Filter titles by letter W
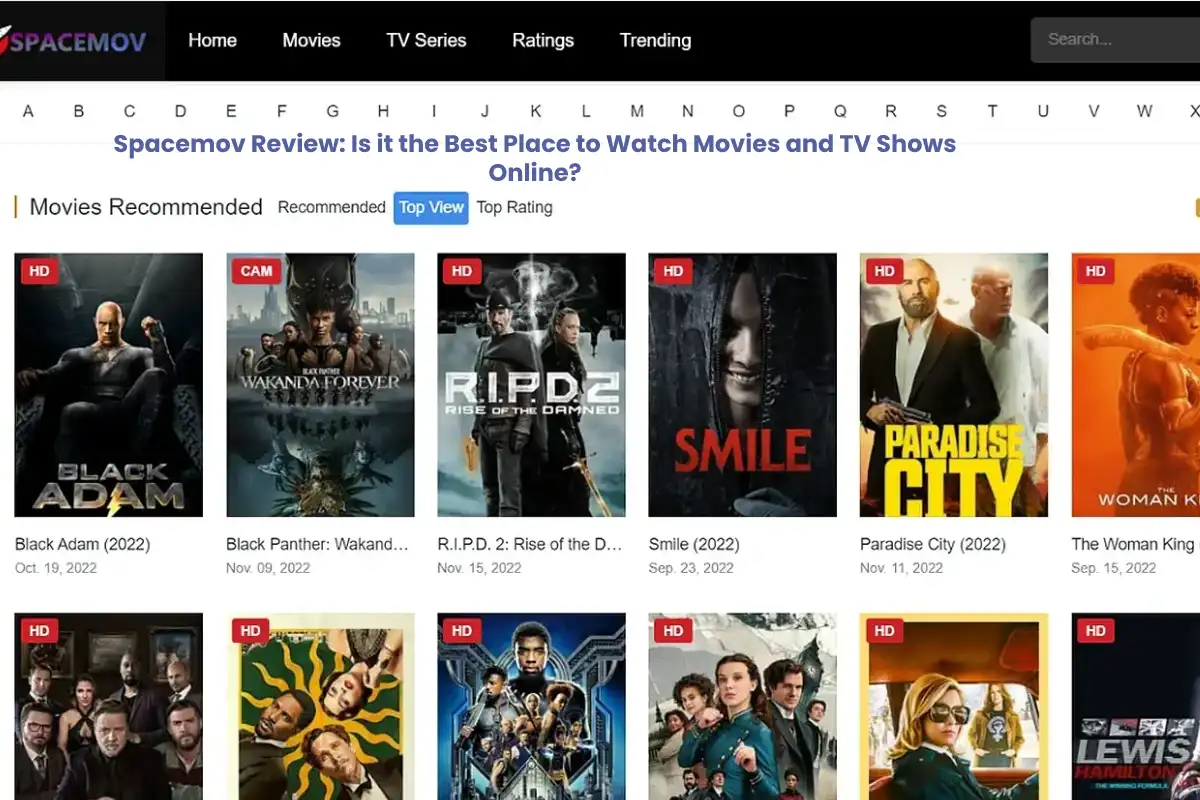This screenshot has width=1200, height=800. click(x=1145, y=111)
